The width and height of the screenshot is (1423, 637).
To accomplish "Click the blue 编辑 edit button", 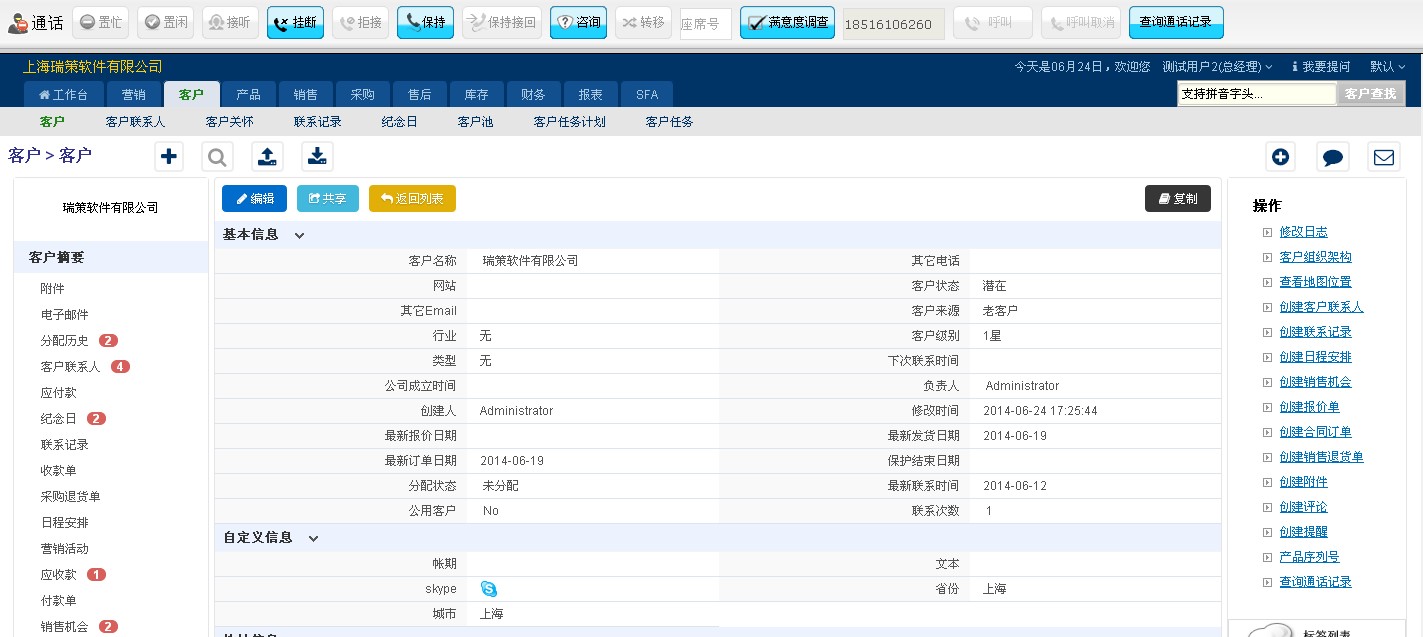I will (x=254, y=199).
